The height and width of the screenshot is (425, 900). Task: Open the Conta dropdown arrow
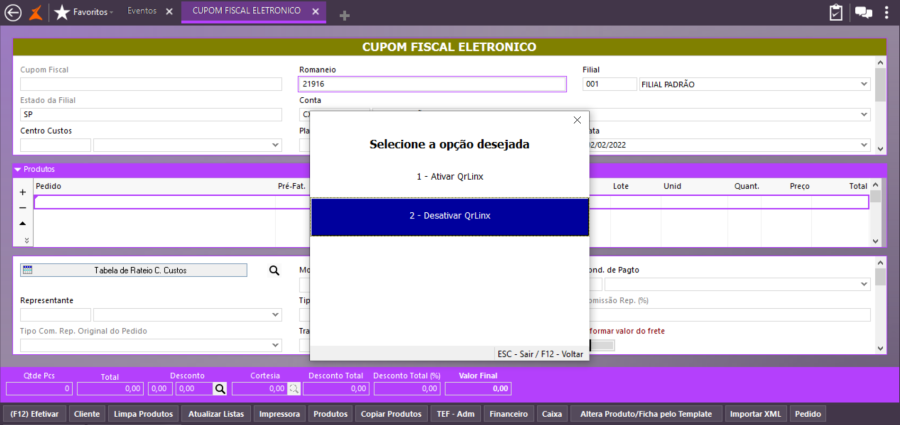pyautogui.click(x=865, y=114)
